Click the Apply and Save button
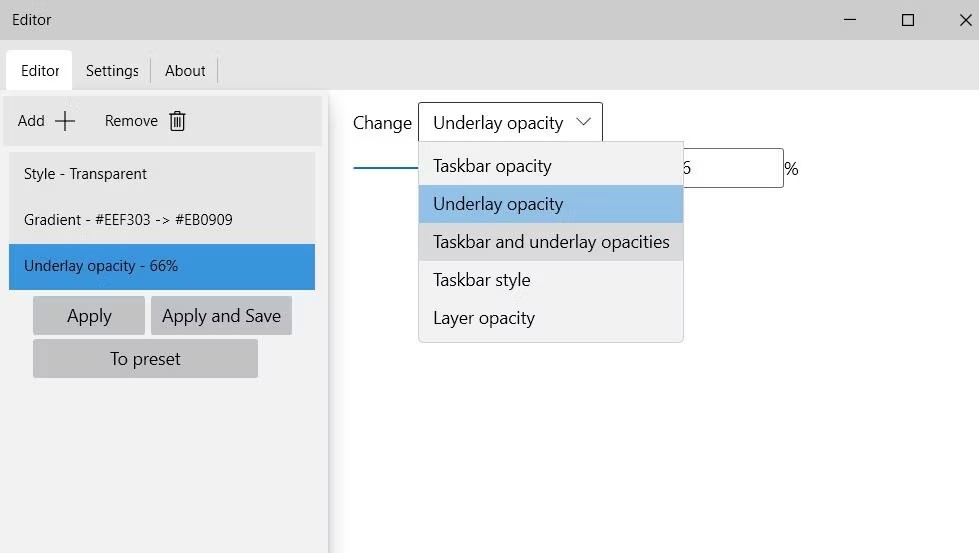 pos(221,316)
